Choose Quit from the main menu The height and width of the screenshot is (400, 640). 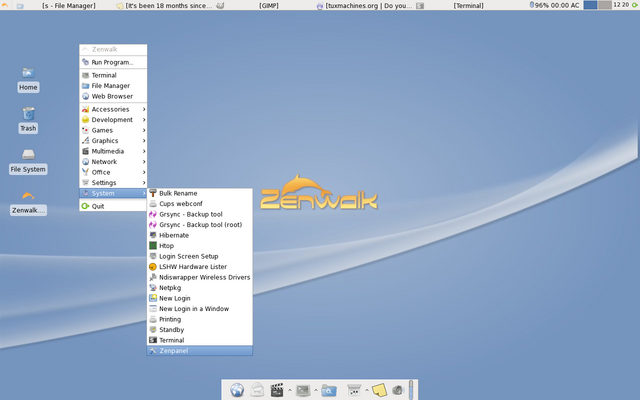click(113, 206)
